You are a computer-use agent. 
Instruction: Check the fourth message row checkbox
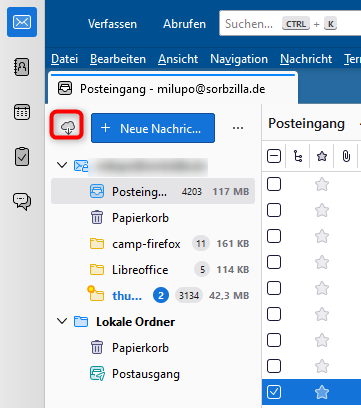tap(274, 262)
